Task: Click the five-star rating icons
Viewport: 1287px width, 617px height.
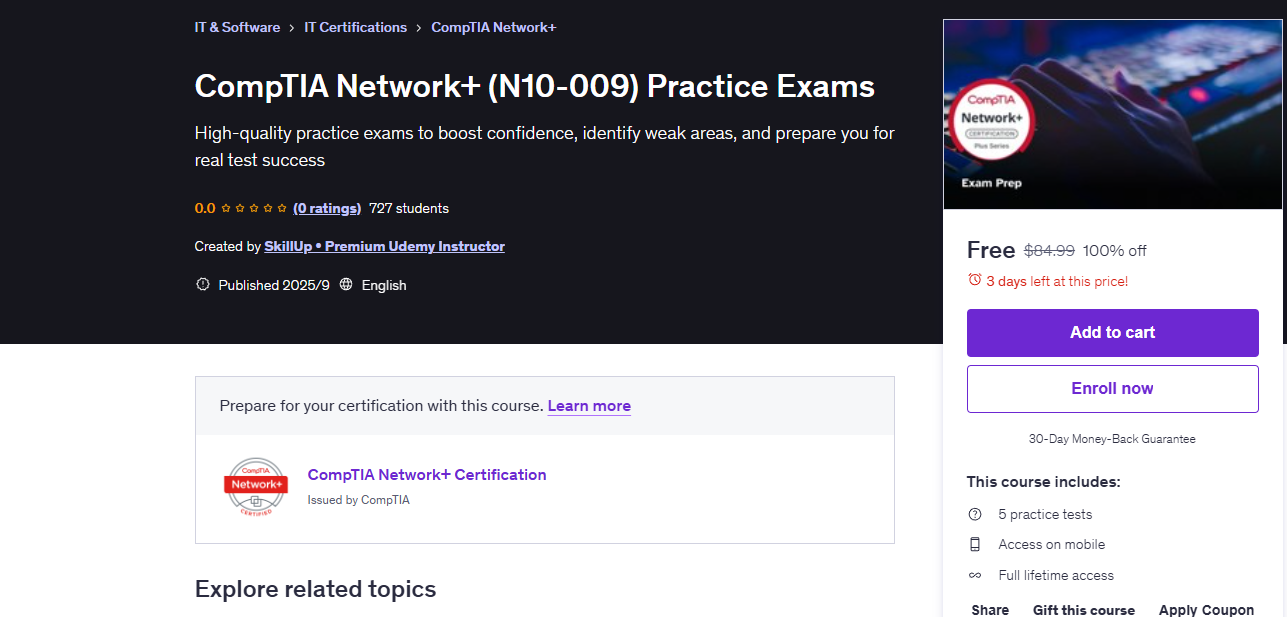Action: coord(254,208)
